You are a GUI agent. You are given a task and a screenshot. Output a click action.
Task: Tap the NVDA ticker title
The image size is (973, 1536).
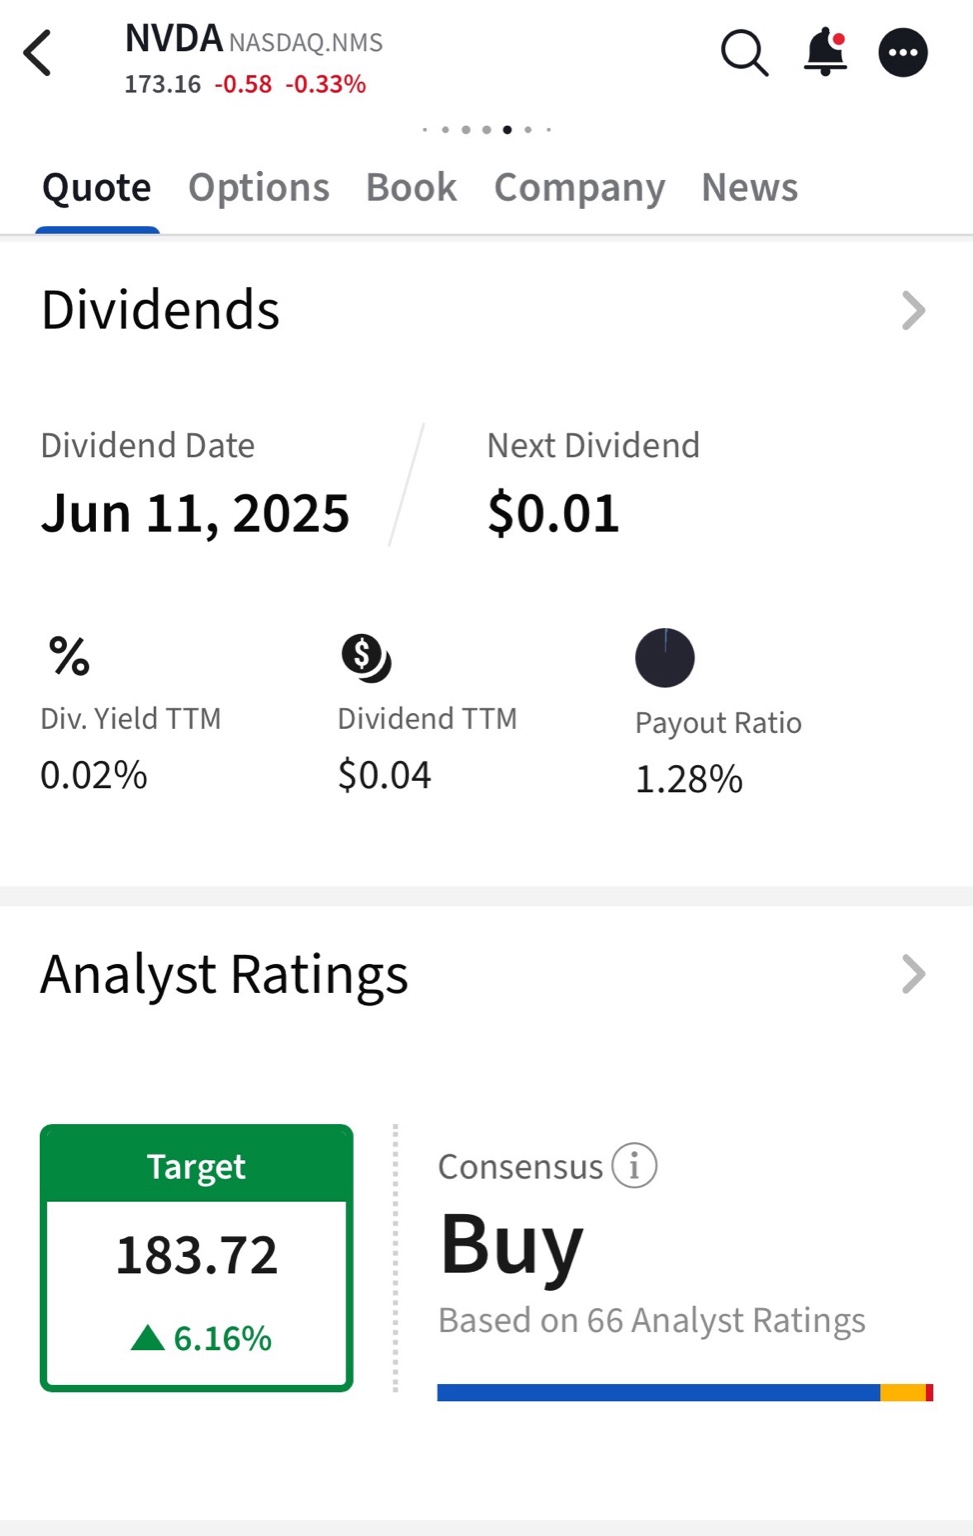coord(173,39)
